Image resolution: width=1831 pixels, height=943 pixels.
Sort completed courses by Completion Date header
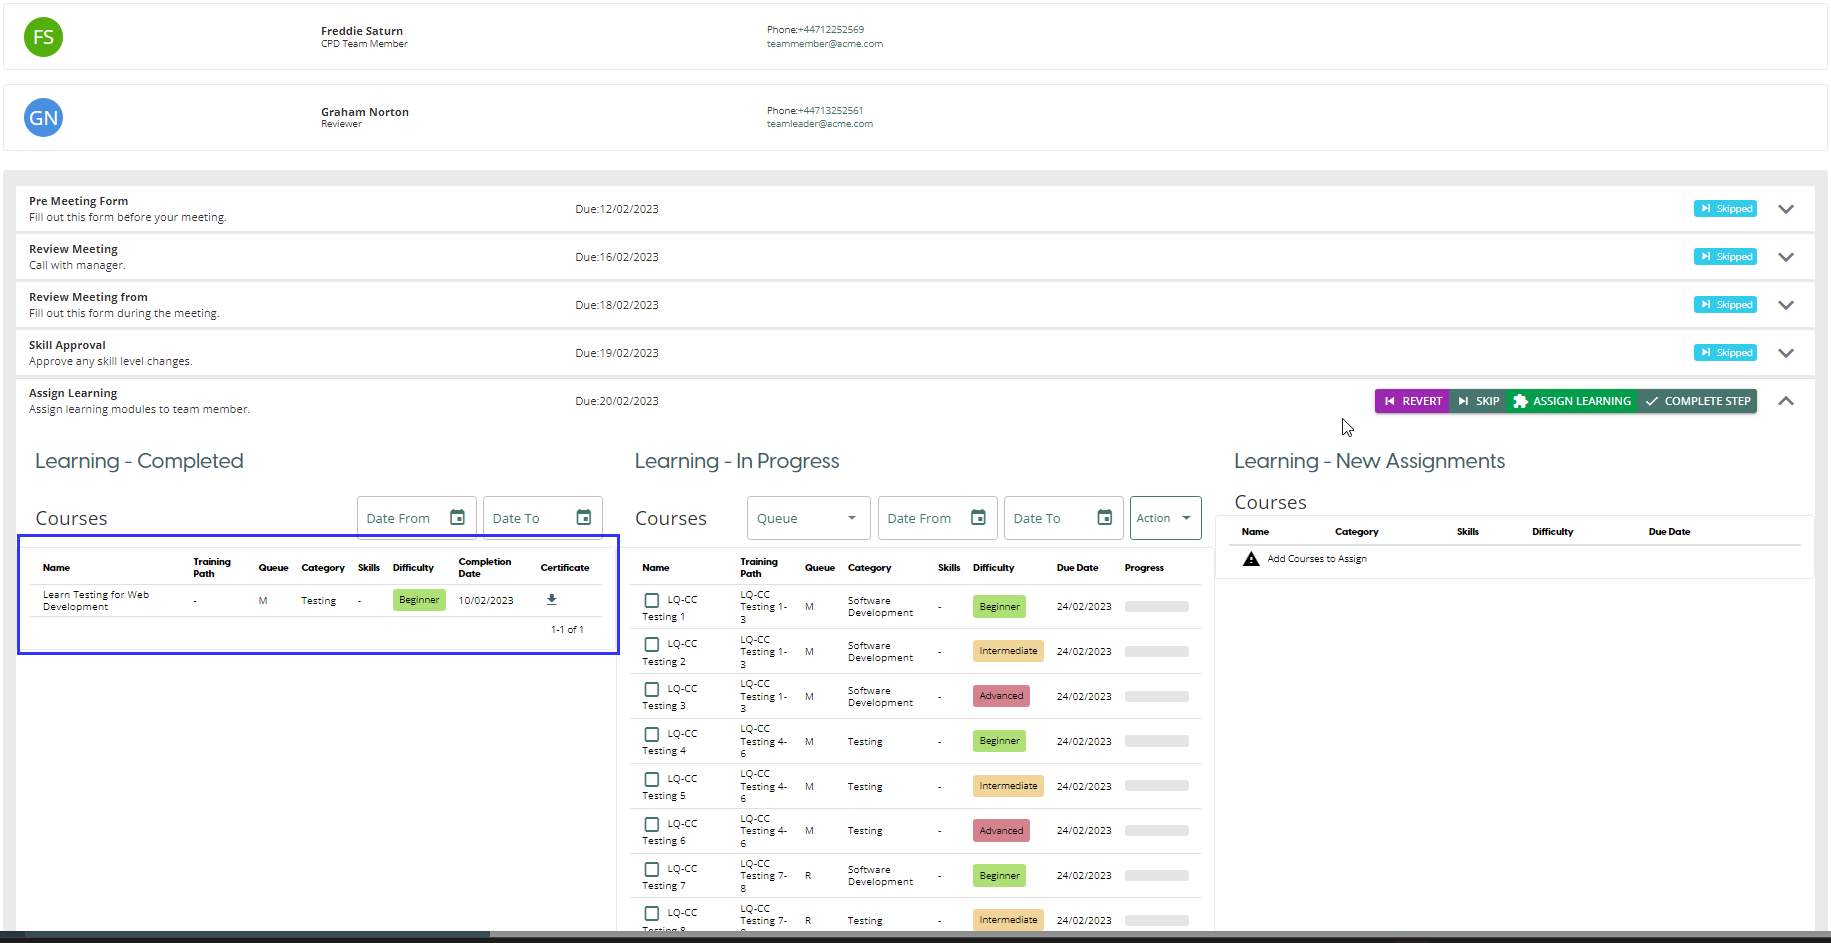click(484, 567)
